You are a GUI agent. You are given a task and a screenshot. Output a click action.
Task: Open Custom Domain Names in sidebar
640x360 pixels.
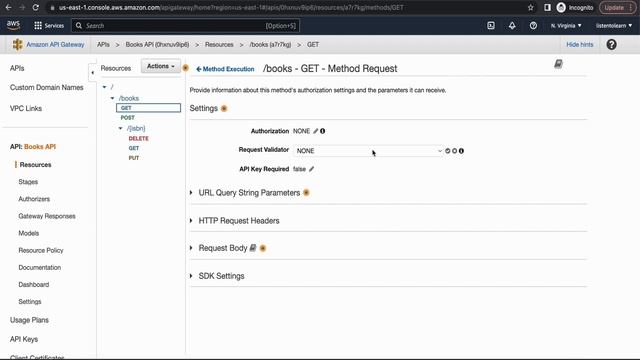[47, 87]
